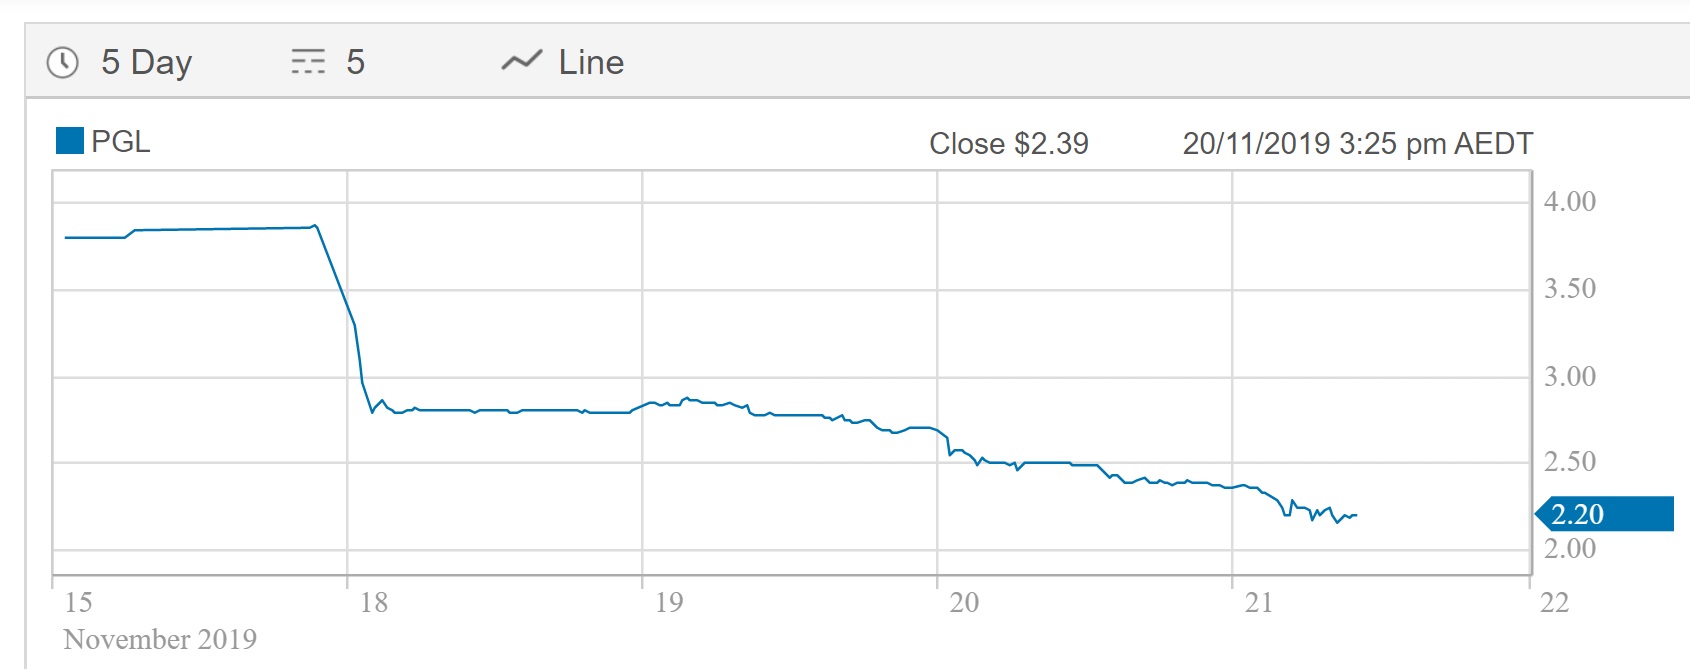Image resolution: width=1690 pixels, height=669 pixels.
Task: Click the 19 date label on x-axis
Action: pyautogui.click(x=669, y=602)
